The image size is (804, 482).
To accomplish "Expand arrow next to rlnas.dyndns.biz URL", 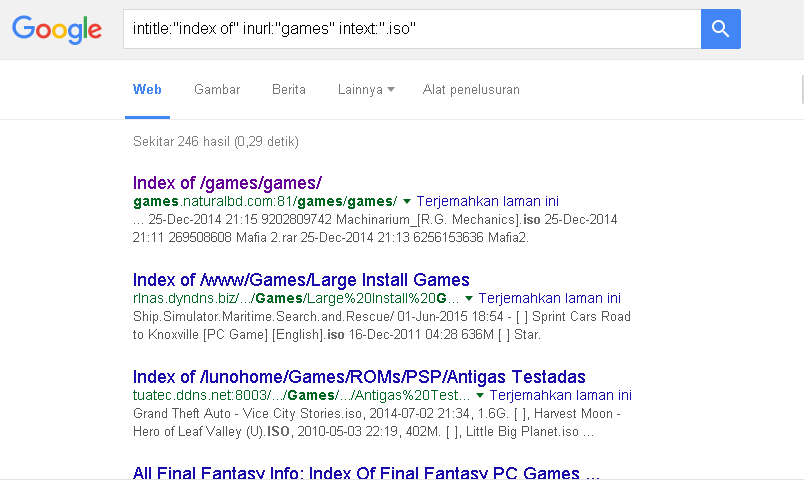I will [469, 298].
